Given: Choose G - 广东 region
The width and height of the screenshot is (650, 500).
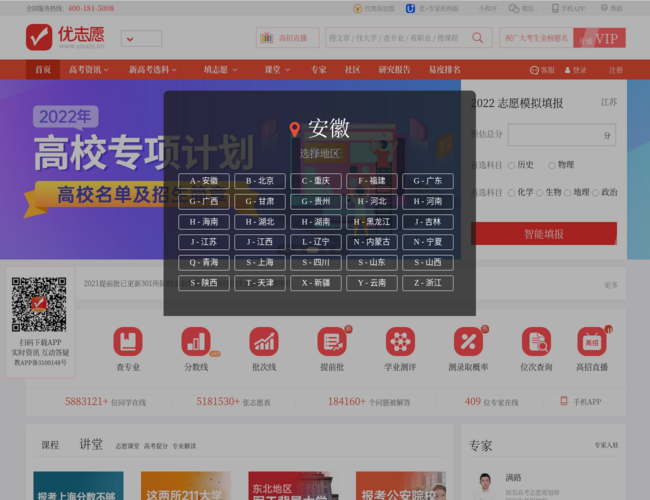Looking at the screenshot, I should pos(428,181).
